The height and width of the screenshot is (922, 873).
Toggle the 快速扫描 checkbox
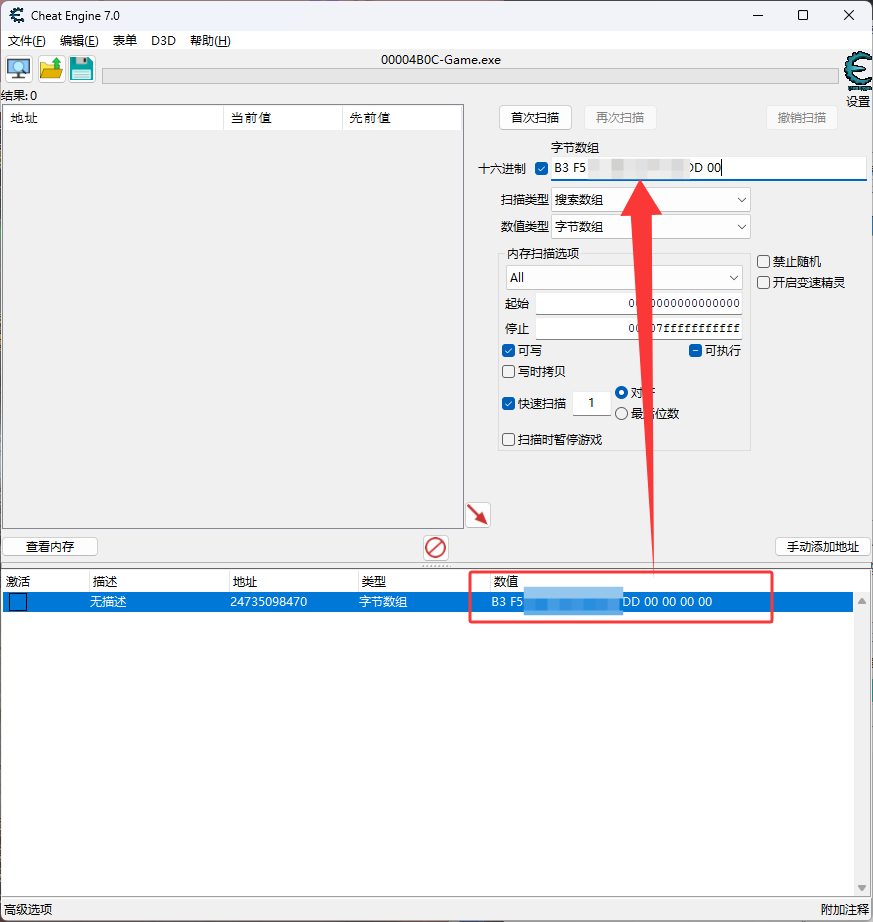tap(509, 404)
